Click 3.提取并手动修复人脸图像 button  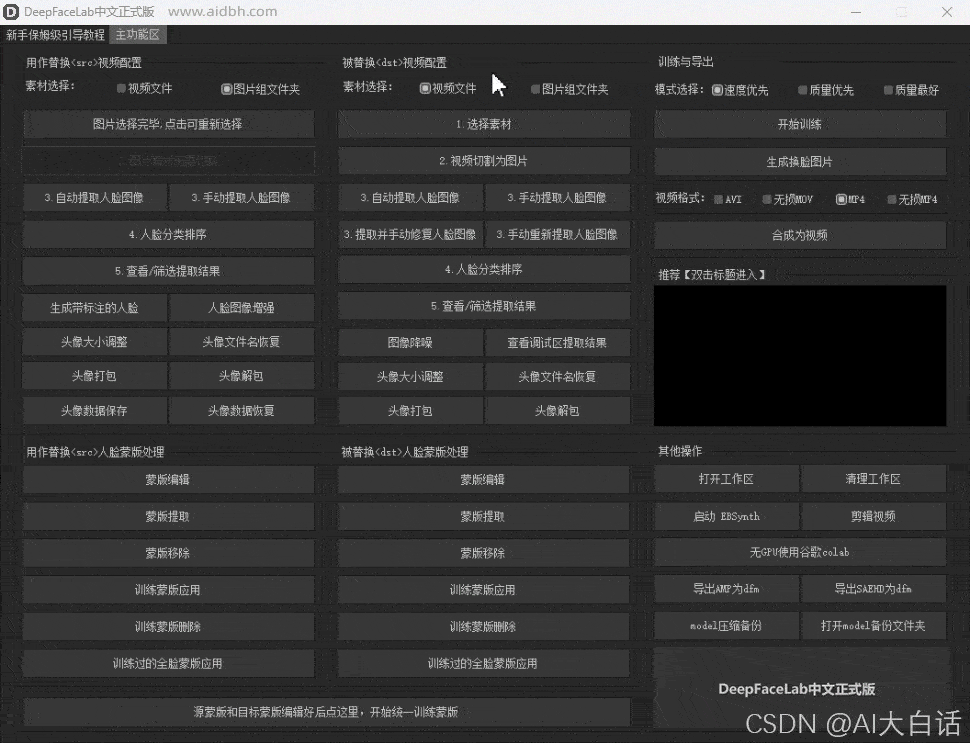point(410,234)
